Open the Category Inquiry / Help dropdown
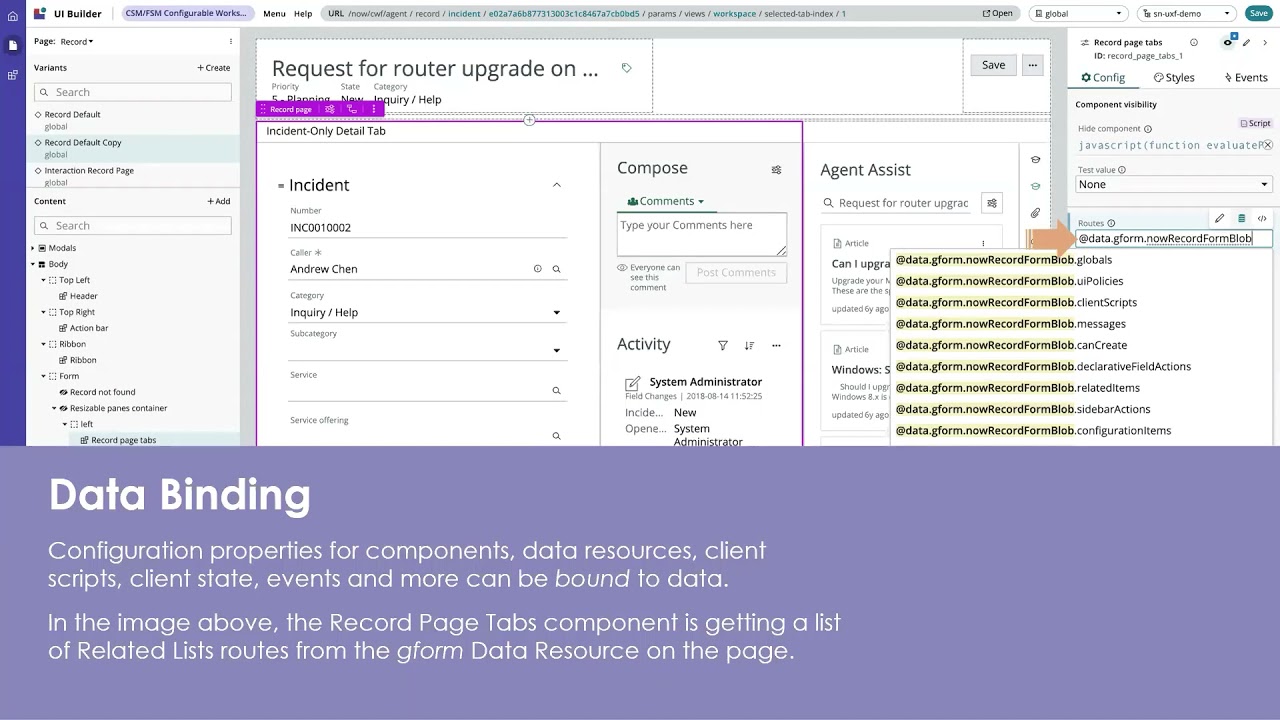Screen dimensions: 1280x720 point(425,313)
